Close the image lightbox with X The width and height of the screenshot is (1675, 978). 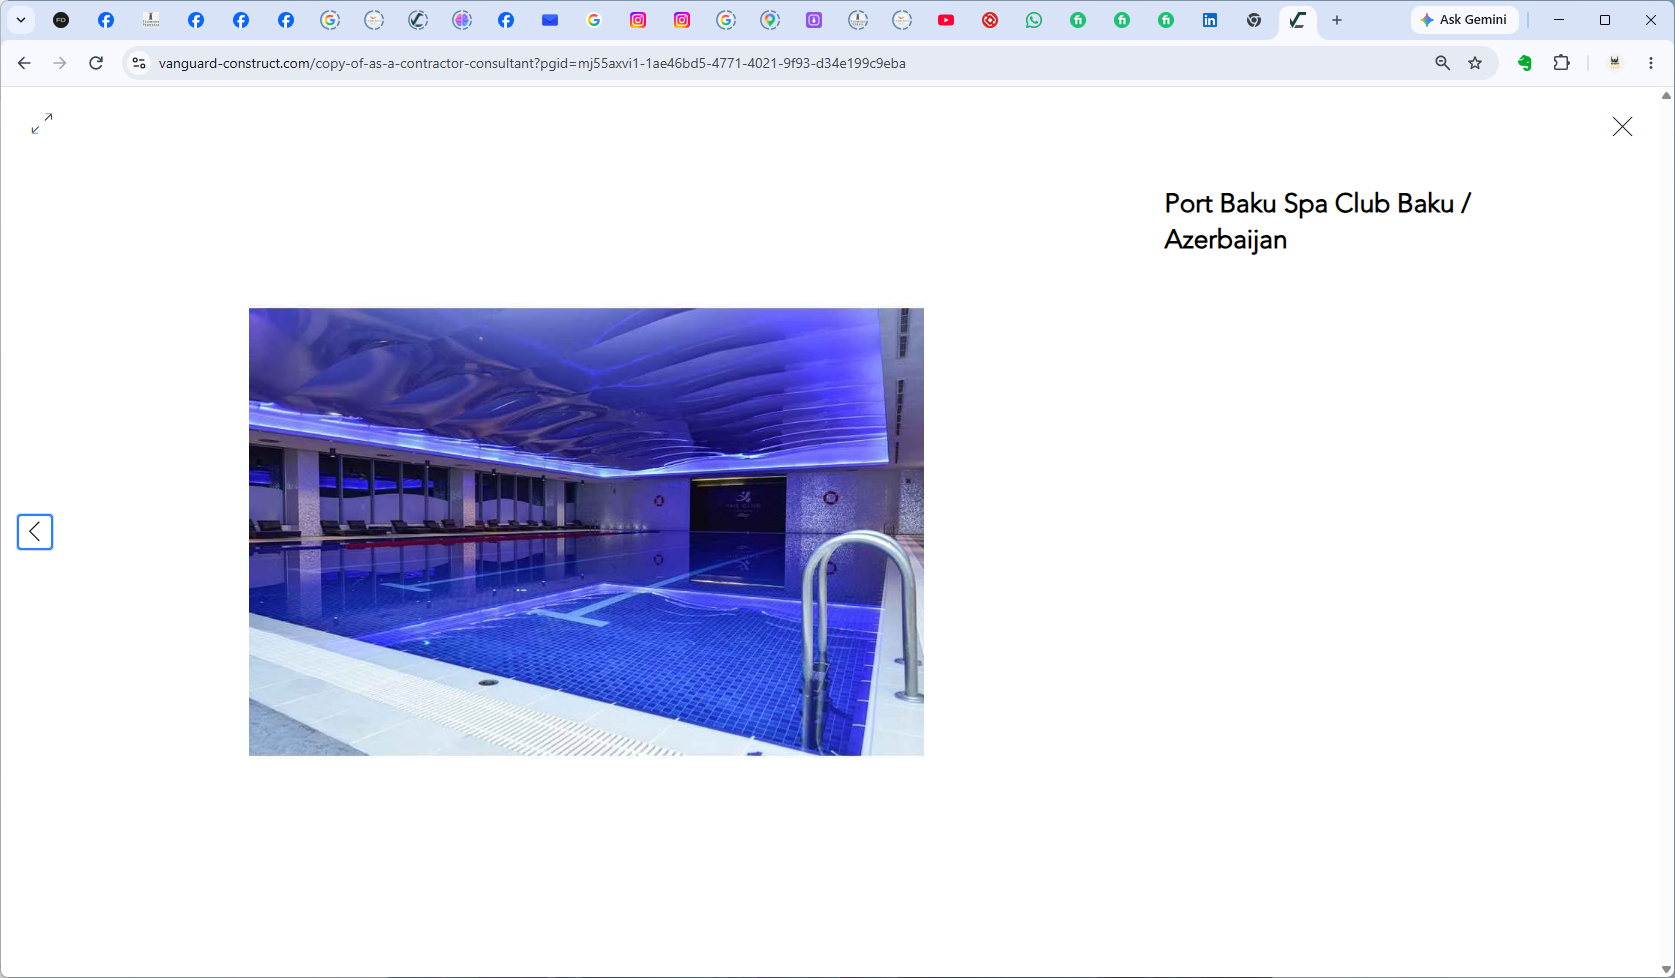[x=1622, y=126]
